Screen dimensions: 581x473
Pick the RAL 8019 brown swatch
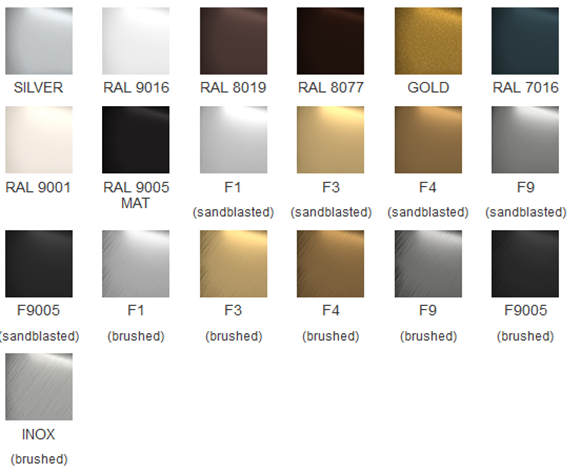[x=233, y=41]
